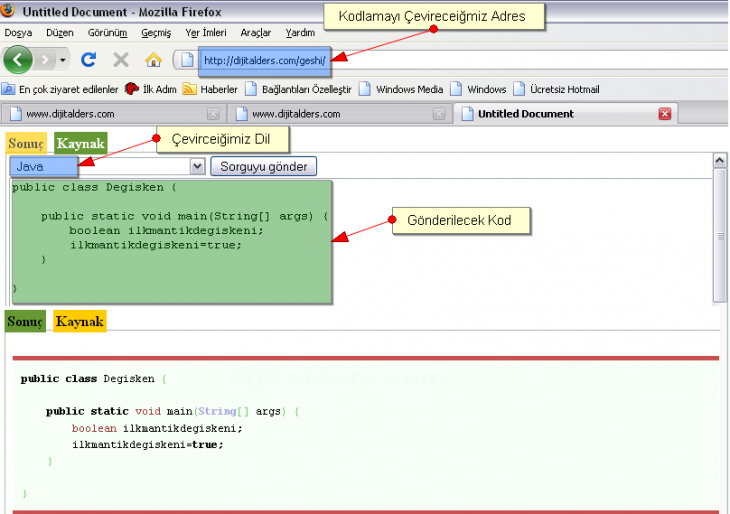Click the 'ilkmantikdegiskeni=true;' highlighted result line
The image size is (730, 514).
(148, 445)
